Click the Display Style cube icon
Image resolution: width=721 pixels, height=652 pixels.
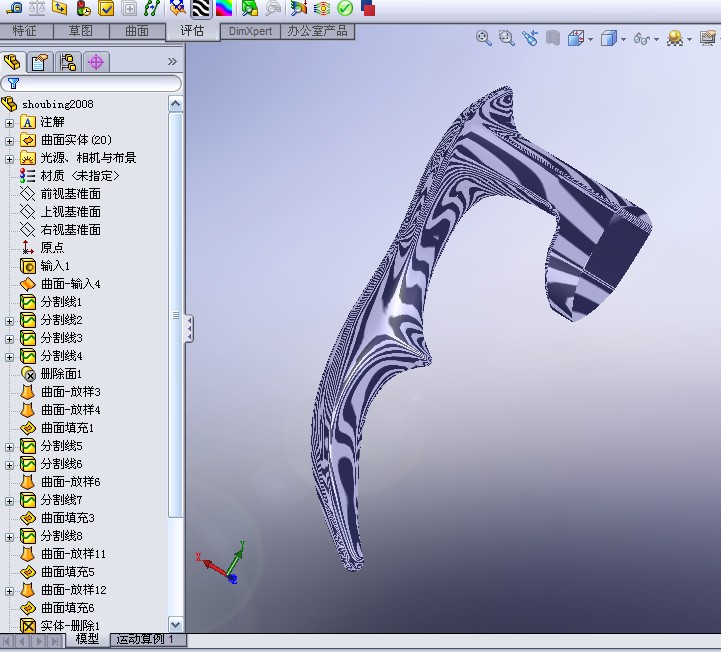coord(609,38)
